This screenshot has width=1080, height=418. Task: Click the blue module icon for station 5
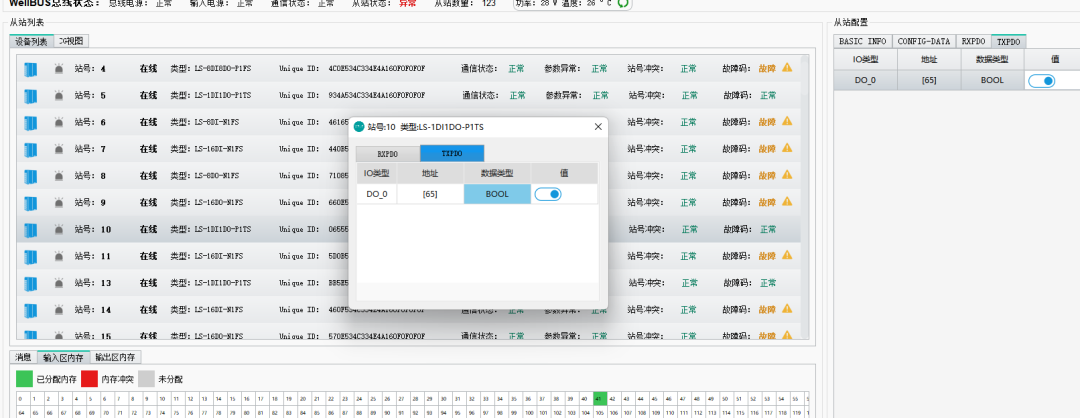pos(30,96)
